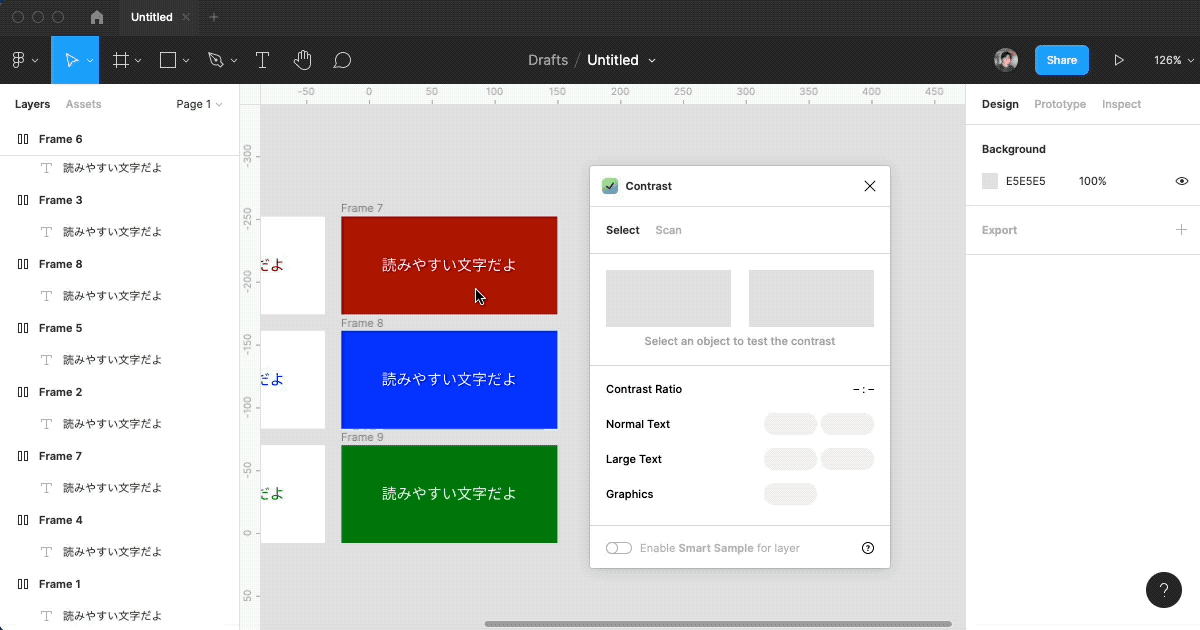Click the blue Share button
The width and height of the screenshot is (1200, 630).
1061,60
